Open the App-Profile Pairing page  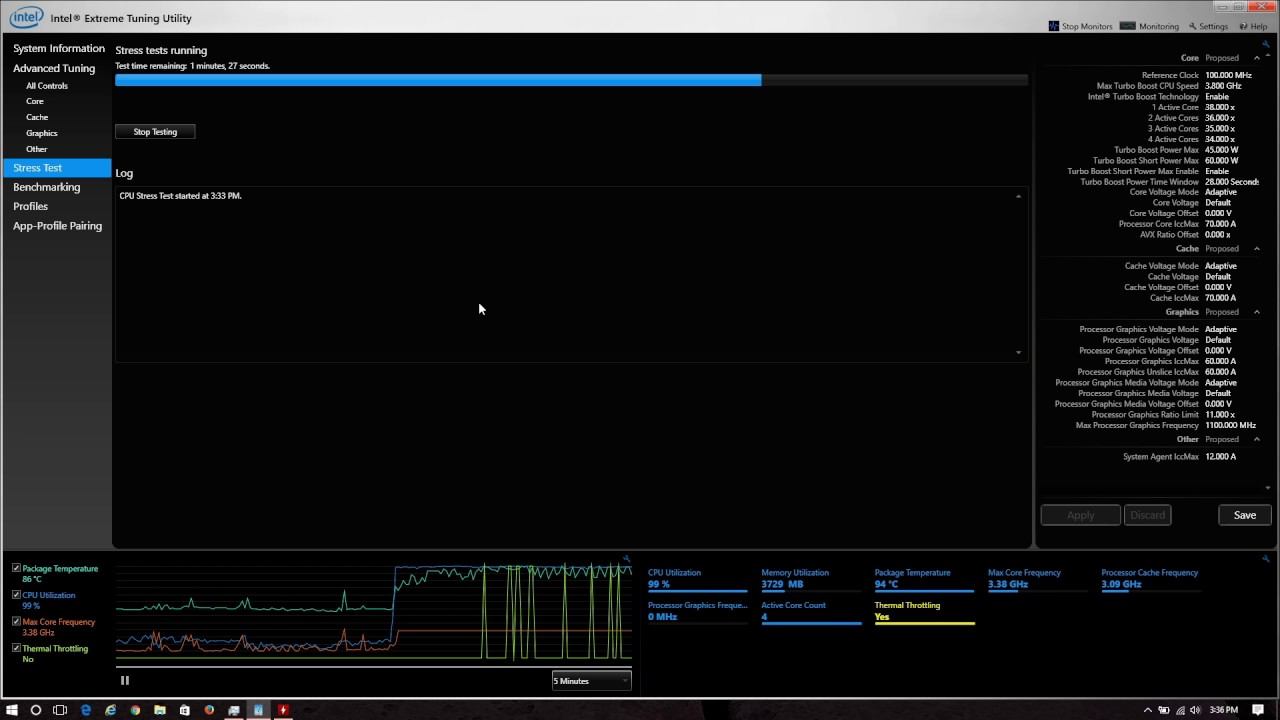click(58, 226)
